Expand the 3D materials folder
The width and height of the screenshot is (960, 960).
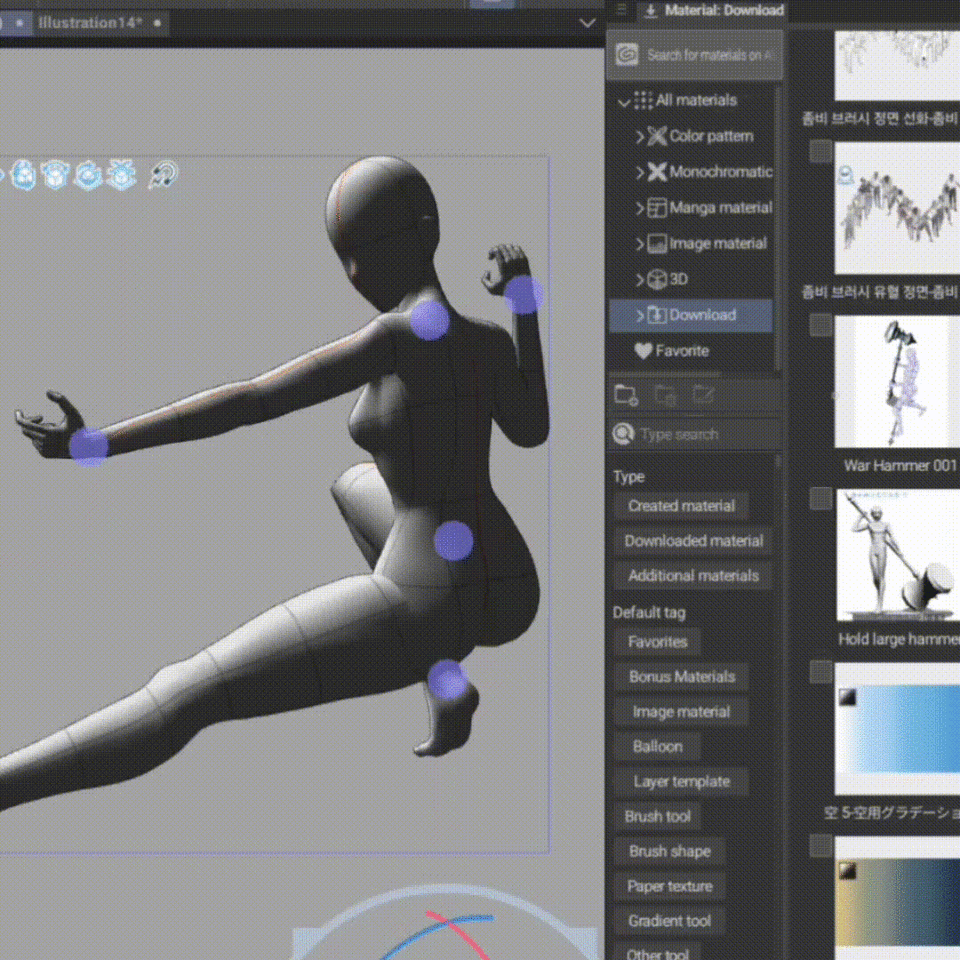click(x=639, y=279)
